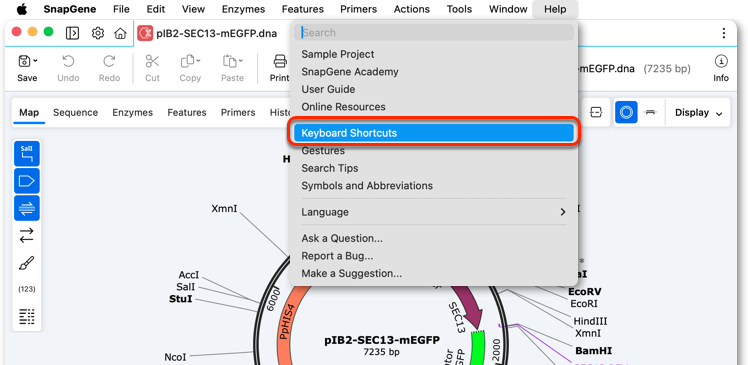Open the three-dot more options menu

click(x=724, y=33)
